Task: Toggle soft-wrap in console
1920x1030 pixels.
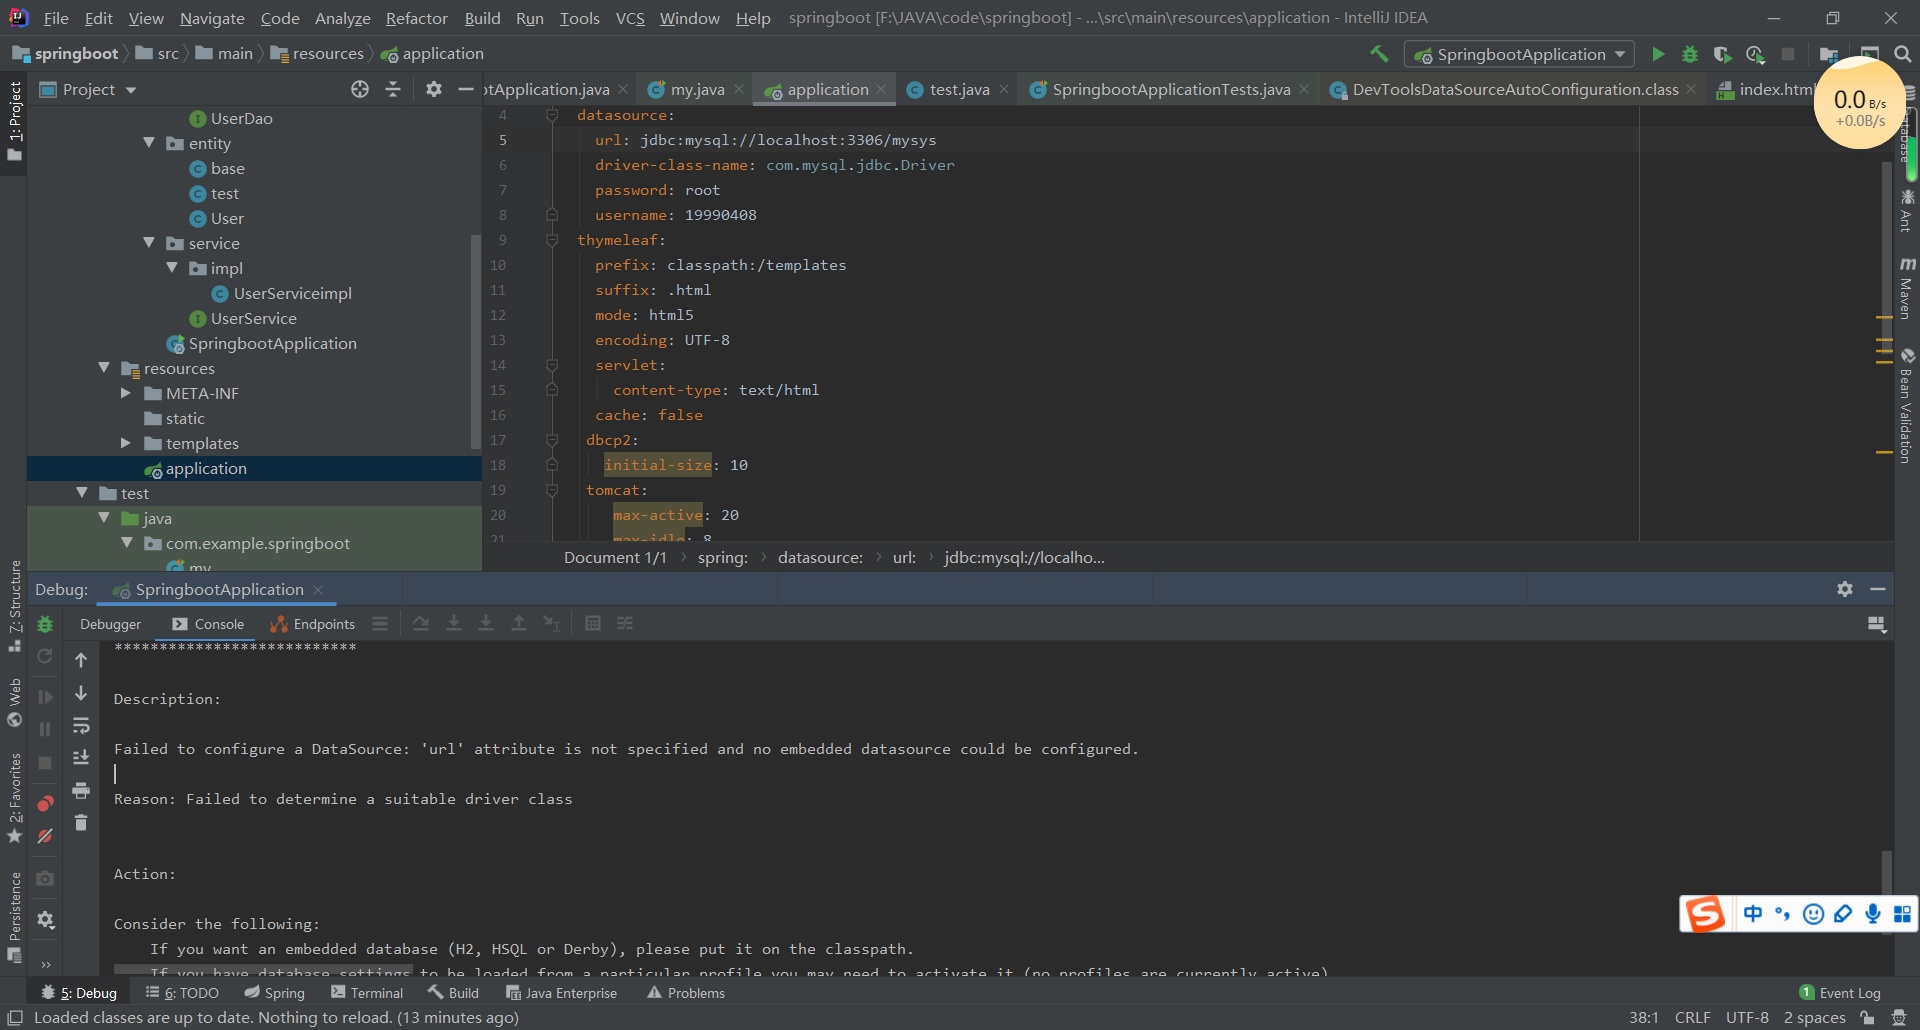Action: [81, 726]
